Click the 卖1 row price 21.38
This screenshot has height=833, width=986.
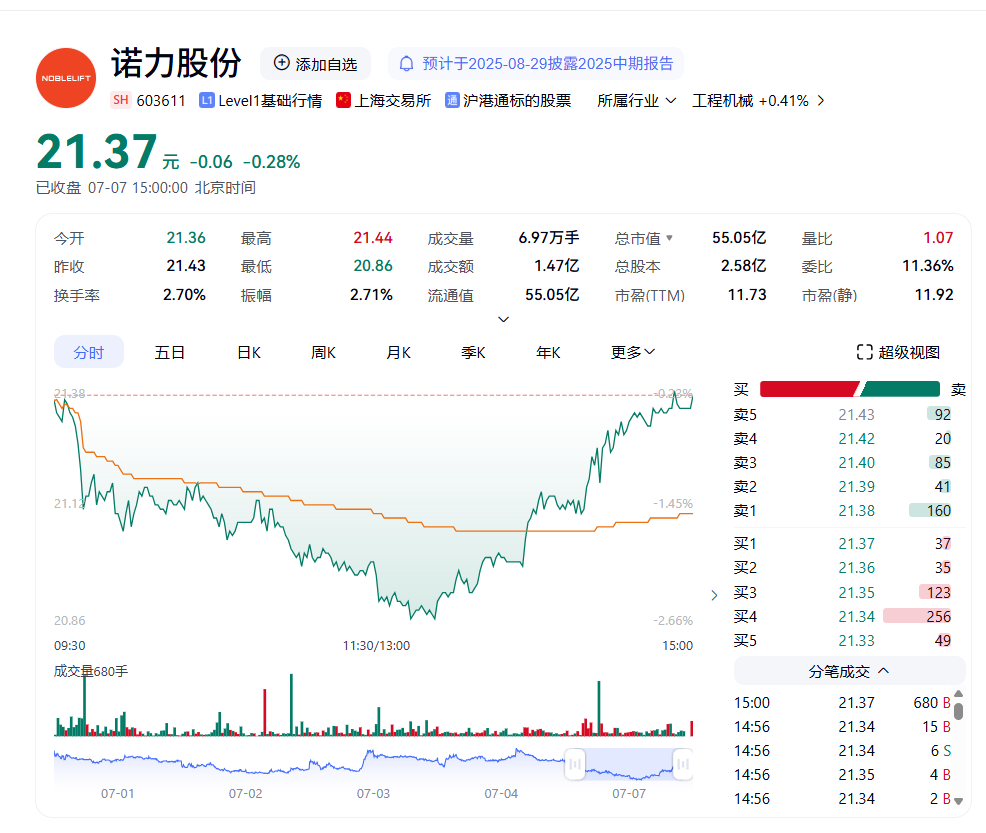click(856, 510)
